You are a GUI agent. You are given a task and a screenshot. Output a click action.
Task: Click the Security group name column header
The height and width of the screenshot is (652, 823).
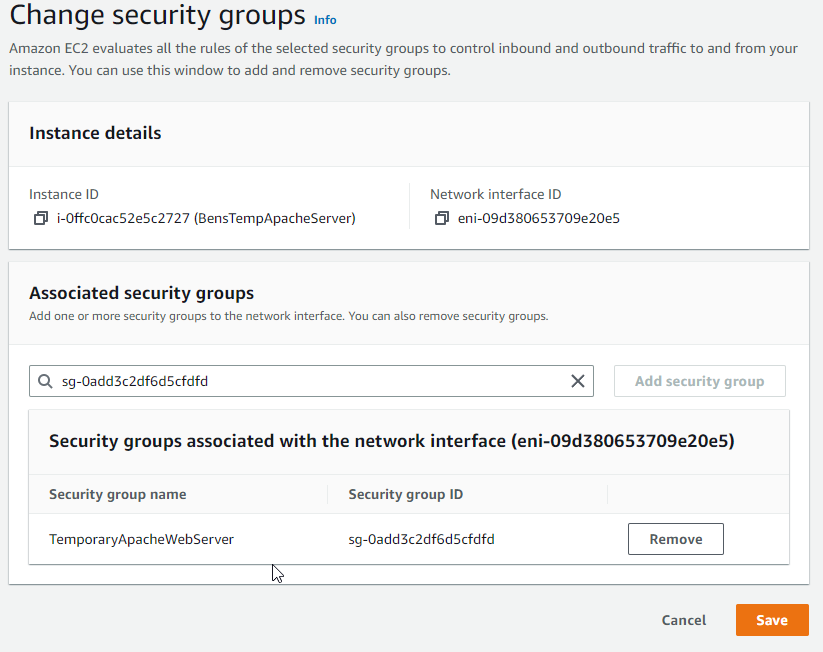tap(118, 494)
